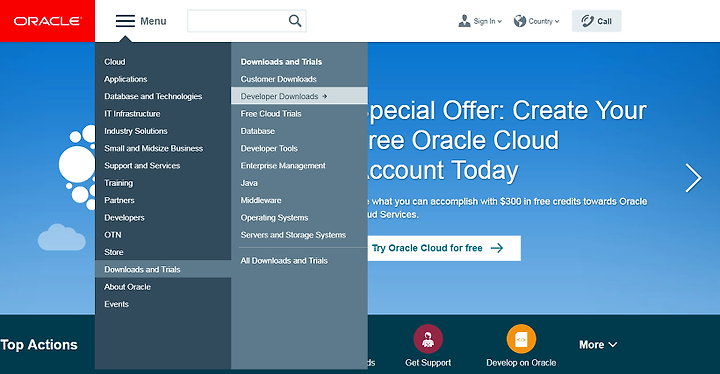
Task: Open the Cloud menu item
Action: coord(115,62)
